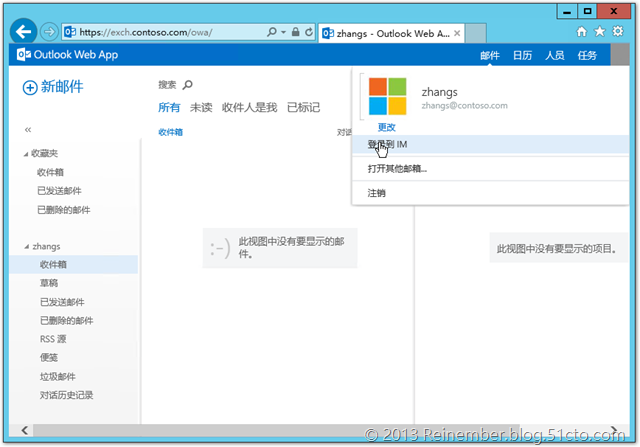Select 打开其他邮箱 menu option
The height and width of the screenshot is (447, 640).
[x=397, y=168]
